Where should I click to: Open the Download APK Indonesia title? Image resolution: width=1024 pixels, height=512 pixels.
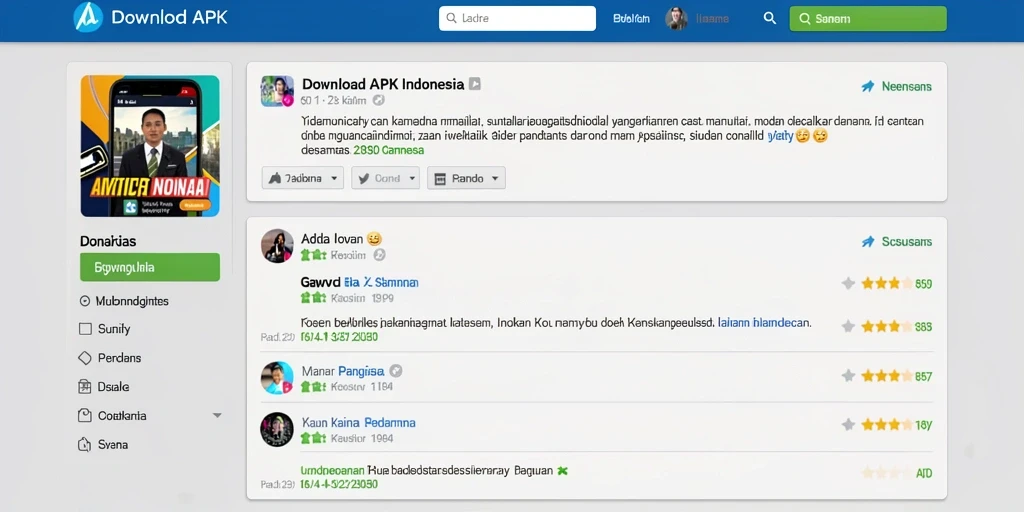(x=383, y=84)
